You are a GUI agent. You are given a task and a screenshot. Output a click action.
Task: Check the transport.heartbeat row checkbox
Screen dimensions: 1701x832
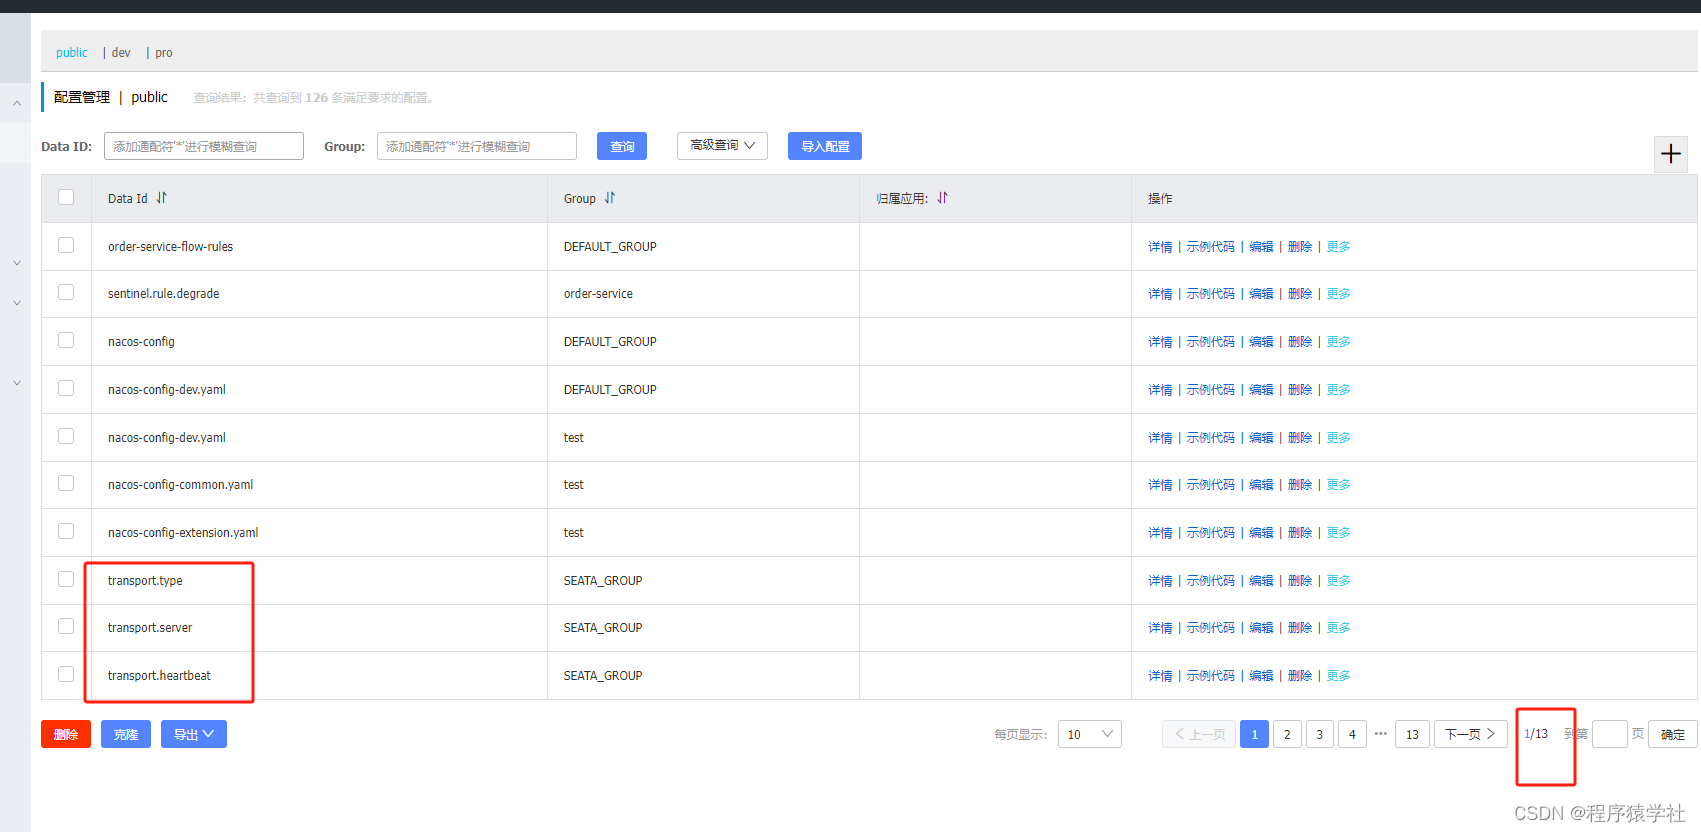tap(66, 674)
